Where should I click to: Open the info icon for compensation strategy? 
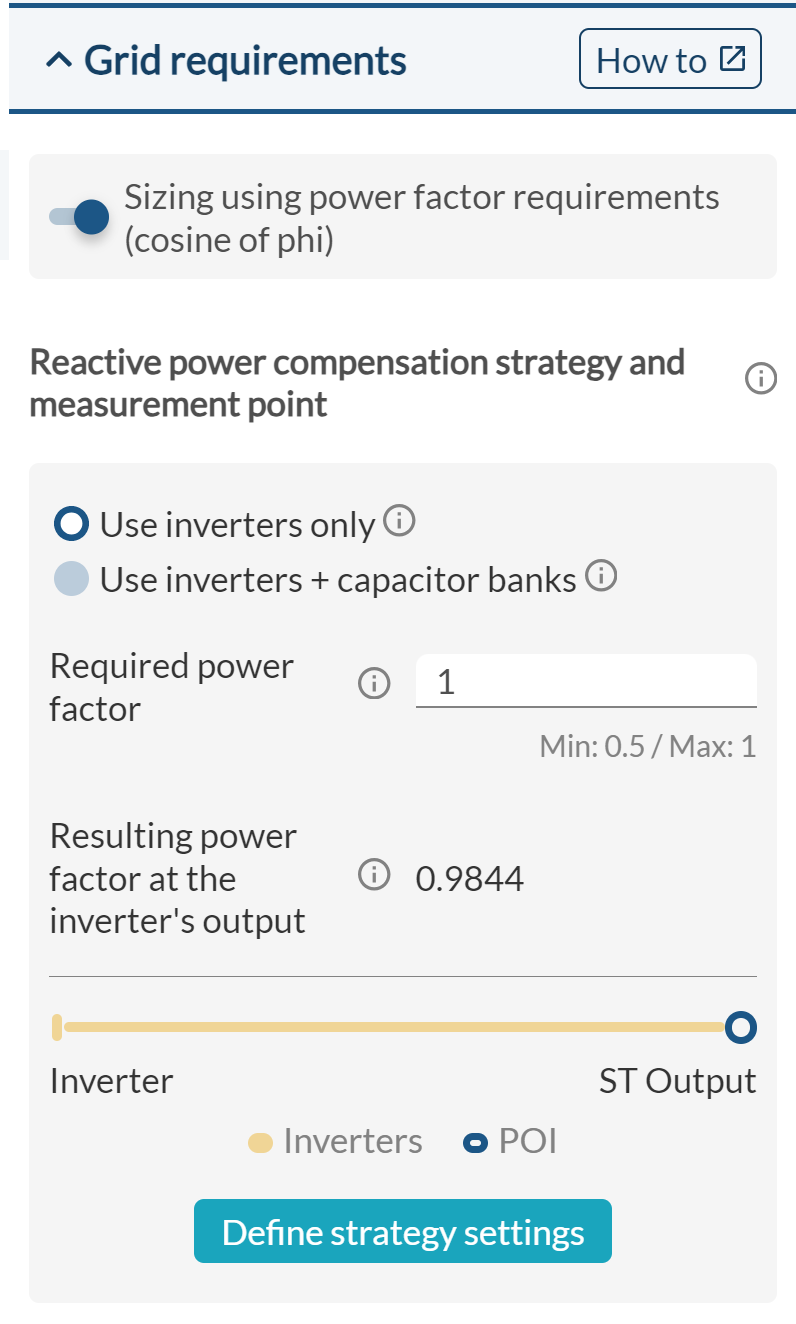pos(759,379)
